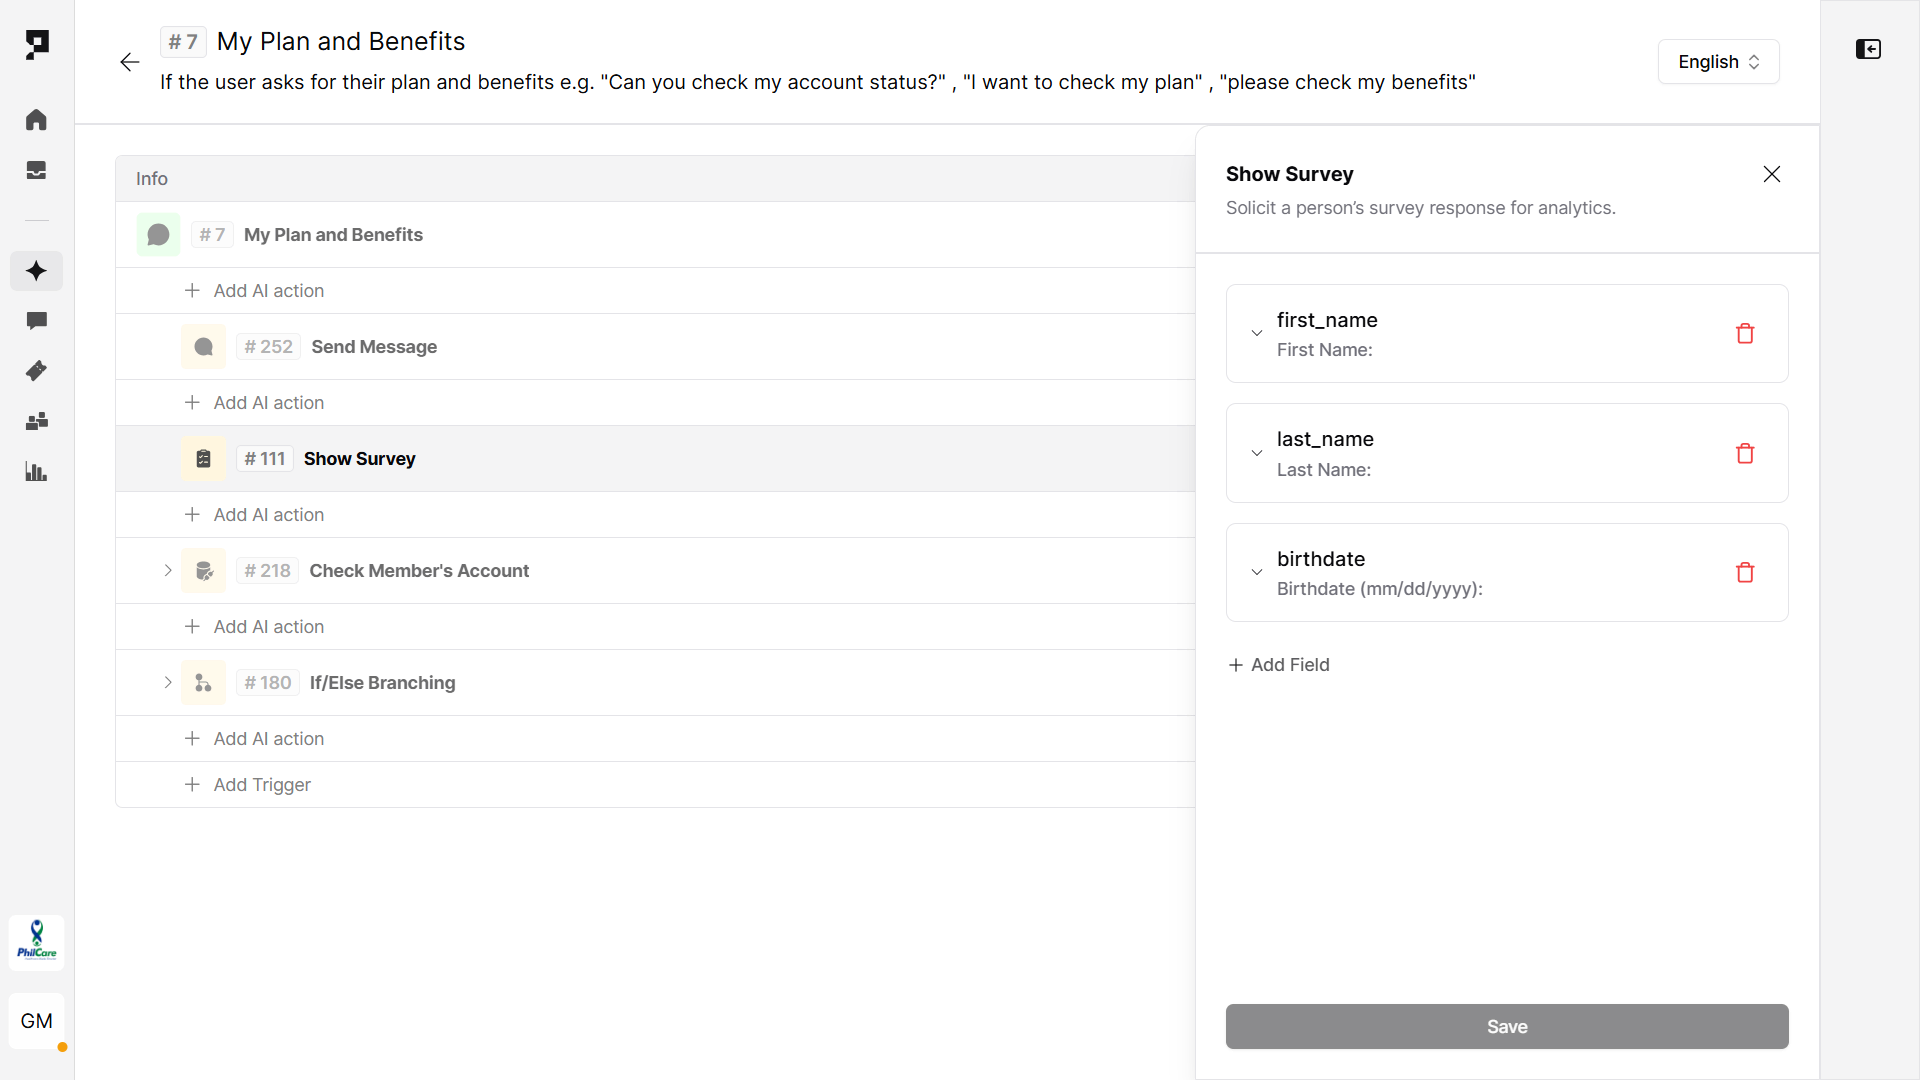Open the English language dropdown
Image resolution: width=1920 pixels, height=1080 pixels.
tap(1718, 62)
